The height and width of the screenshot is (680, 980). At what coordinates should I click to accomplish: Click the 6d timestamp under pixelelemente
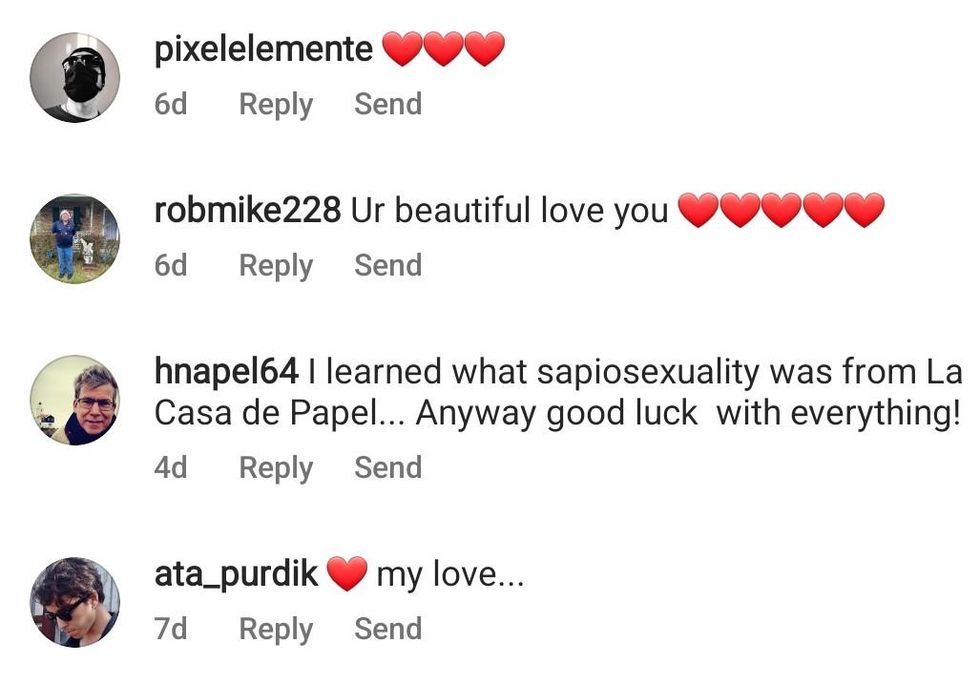171,104
